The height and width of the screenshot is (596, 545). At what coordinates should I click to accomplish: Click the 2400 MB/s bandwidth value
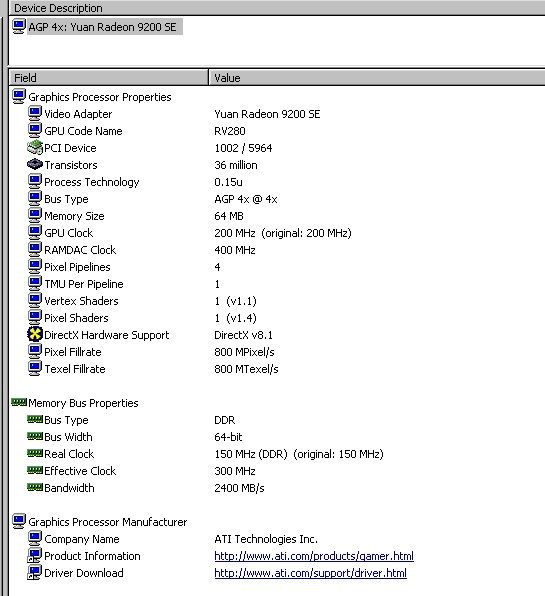click(239, 488)
